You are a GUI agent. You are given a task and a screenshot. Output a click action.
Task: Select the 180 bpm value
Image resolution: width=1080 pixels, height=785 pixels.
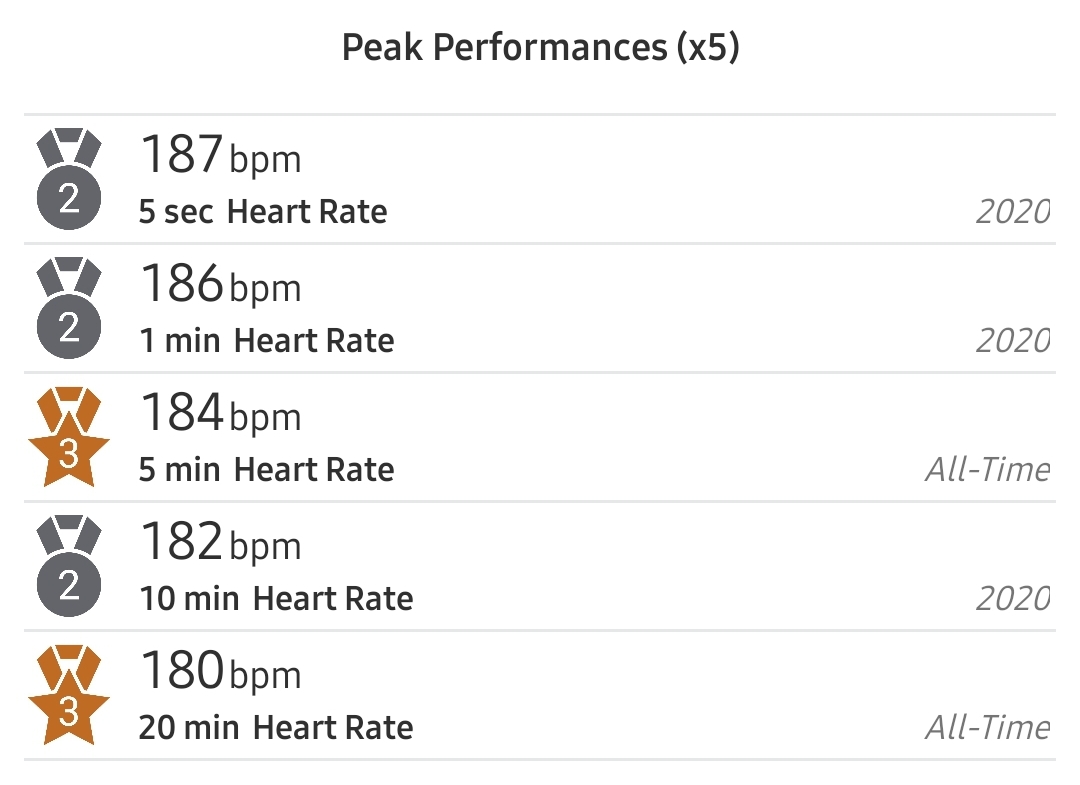(220, 671)
